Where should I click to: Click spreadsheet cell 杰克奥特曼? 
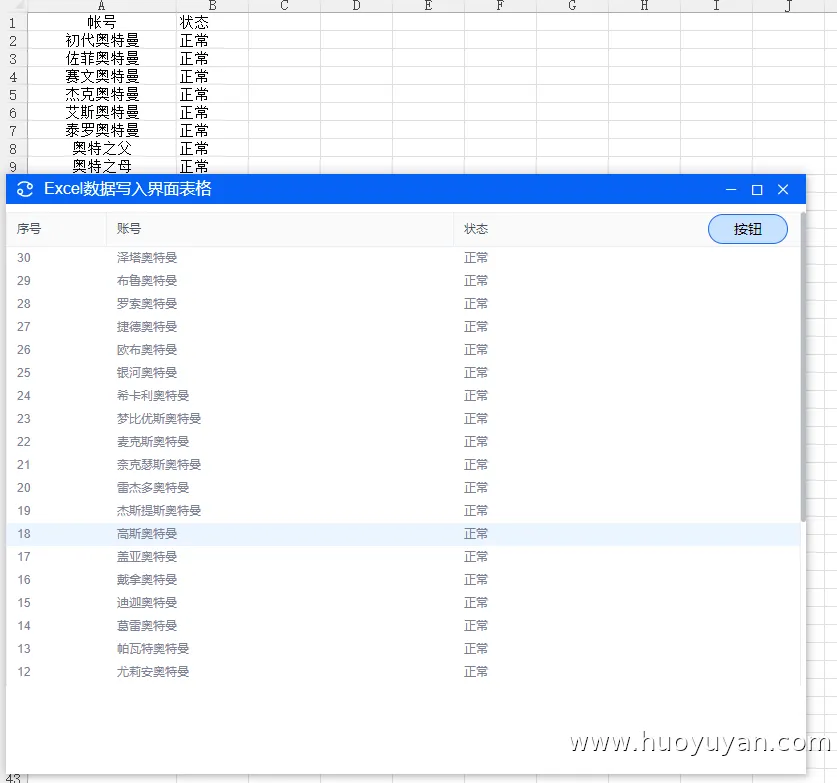[102, 94]
